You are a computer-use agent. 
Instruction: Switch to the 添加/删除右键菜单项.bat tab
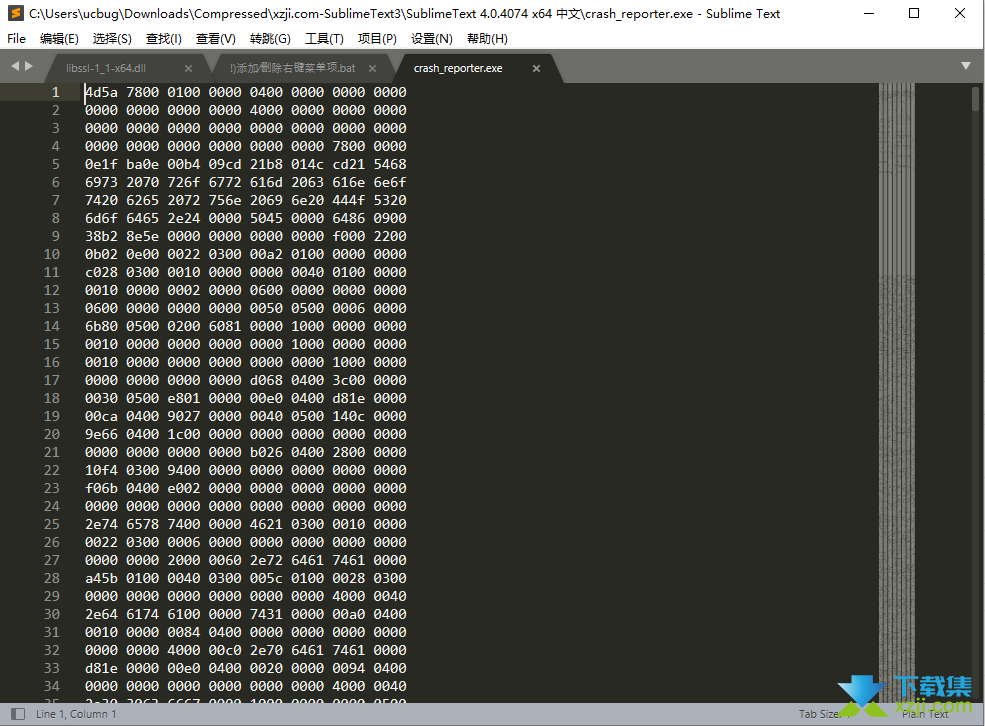pos(293,68)
